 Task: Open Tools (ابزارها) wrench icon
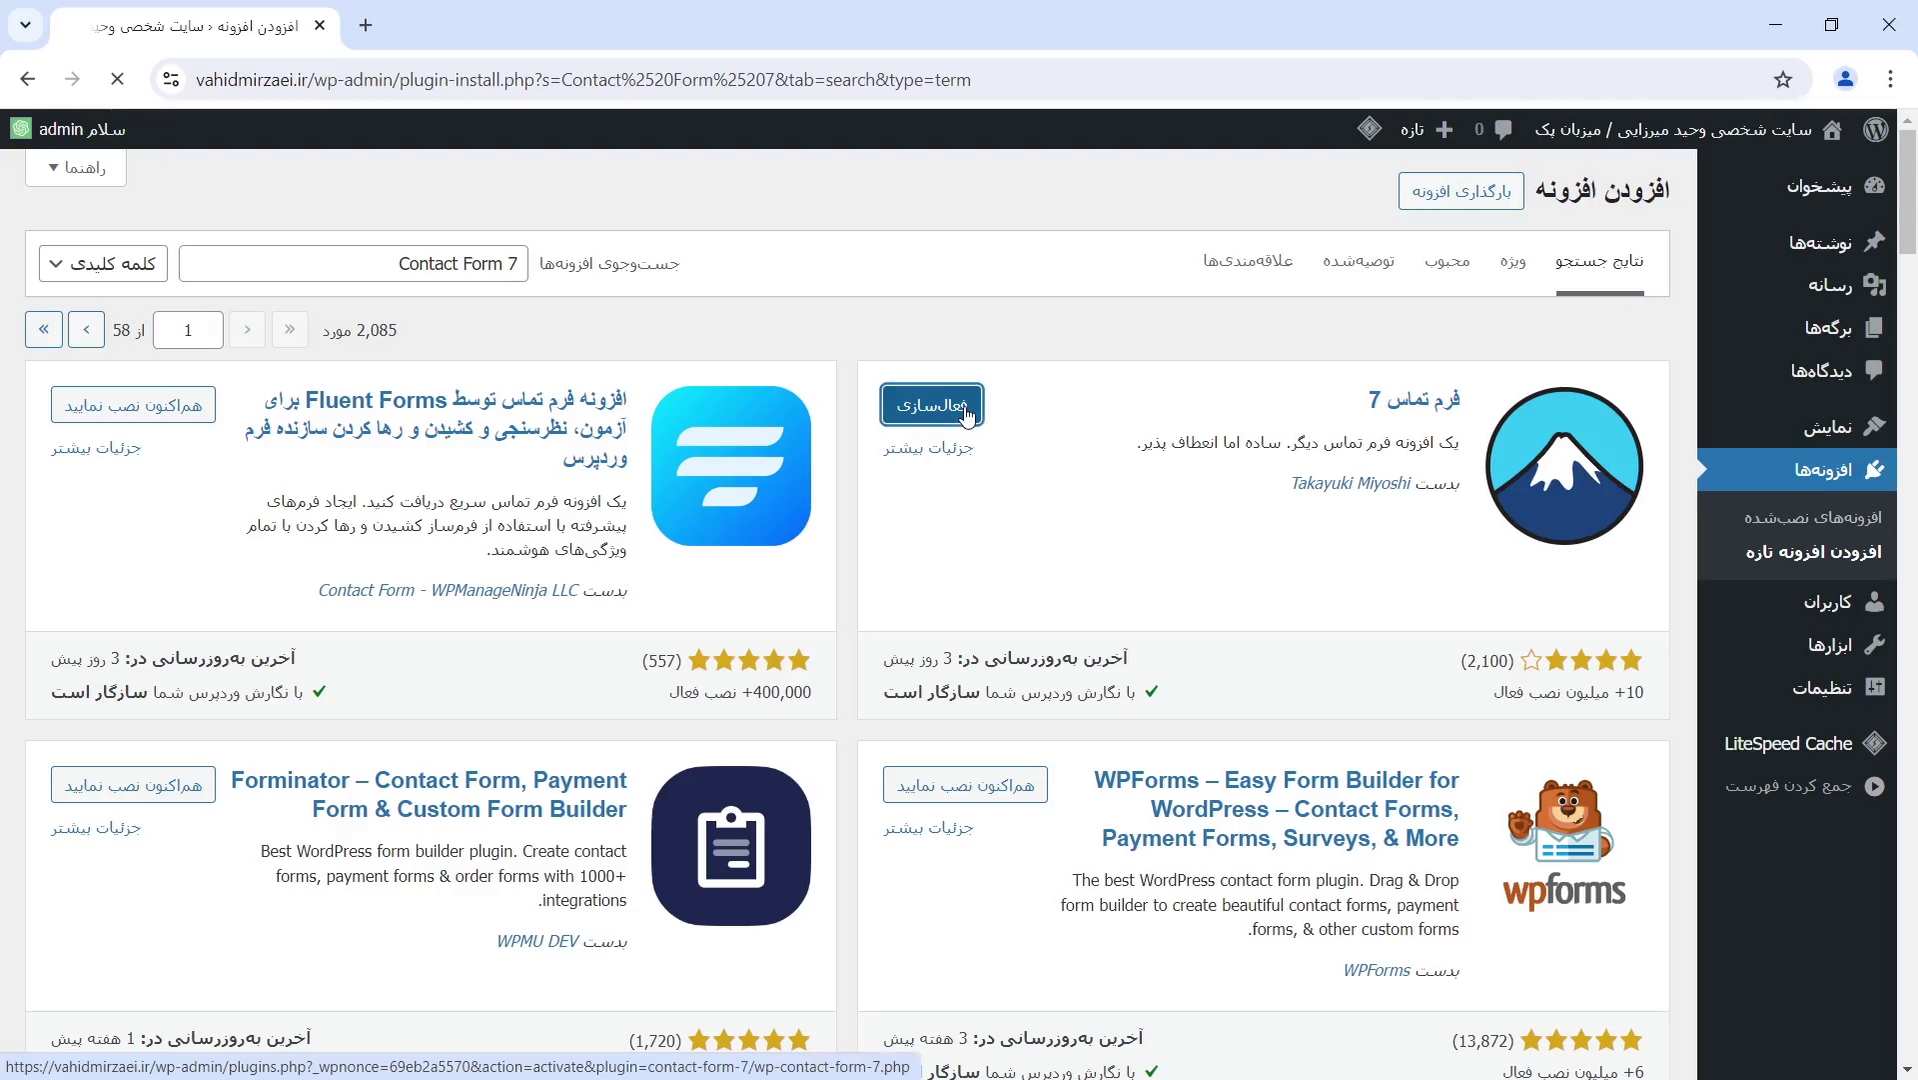pos(1875,645)
